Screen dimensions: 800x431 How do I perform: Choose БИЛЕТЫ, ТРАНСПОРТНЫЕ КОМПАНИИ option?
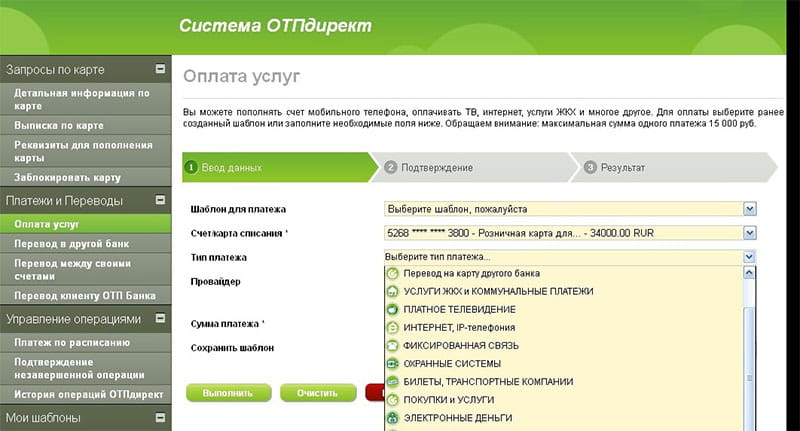(x=564, y=382)
